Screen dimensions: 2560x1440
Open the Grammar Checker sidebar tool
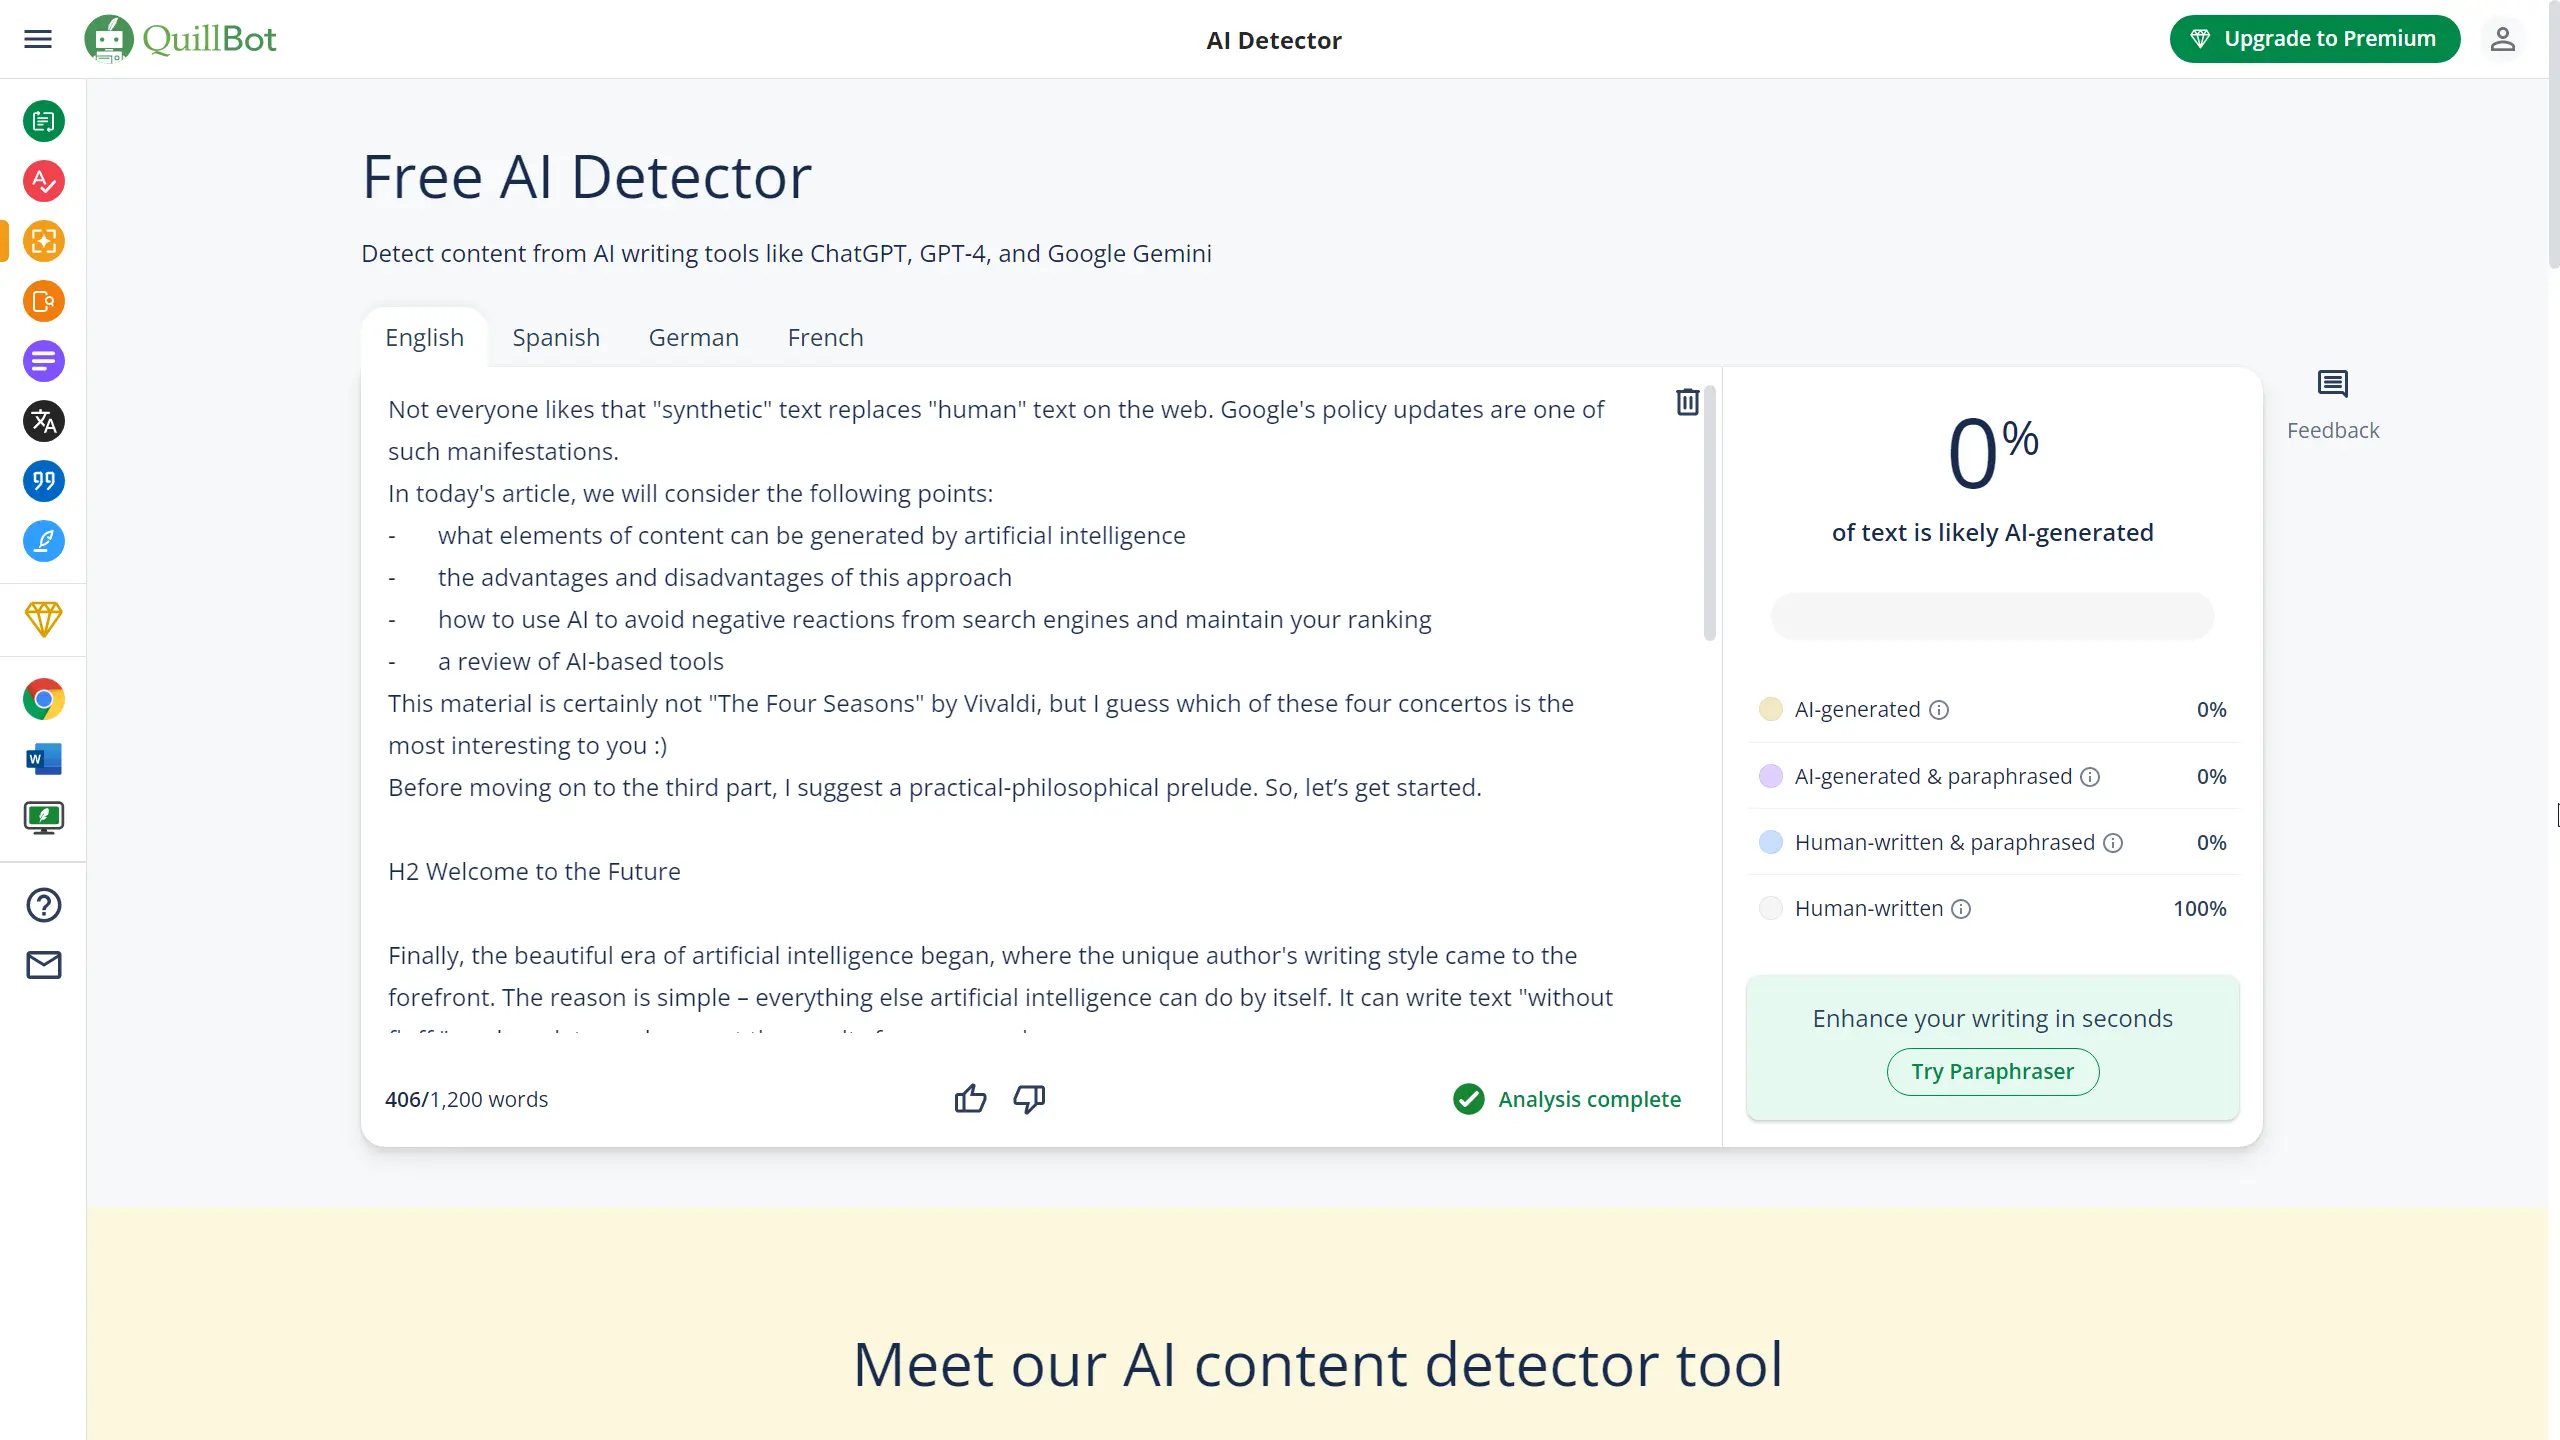click(x=44, y=181)
